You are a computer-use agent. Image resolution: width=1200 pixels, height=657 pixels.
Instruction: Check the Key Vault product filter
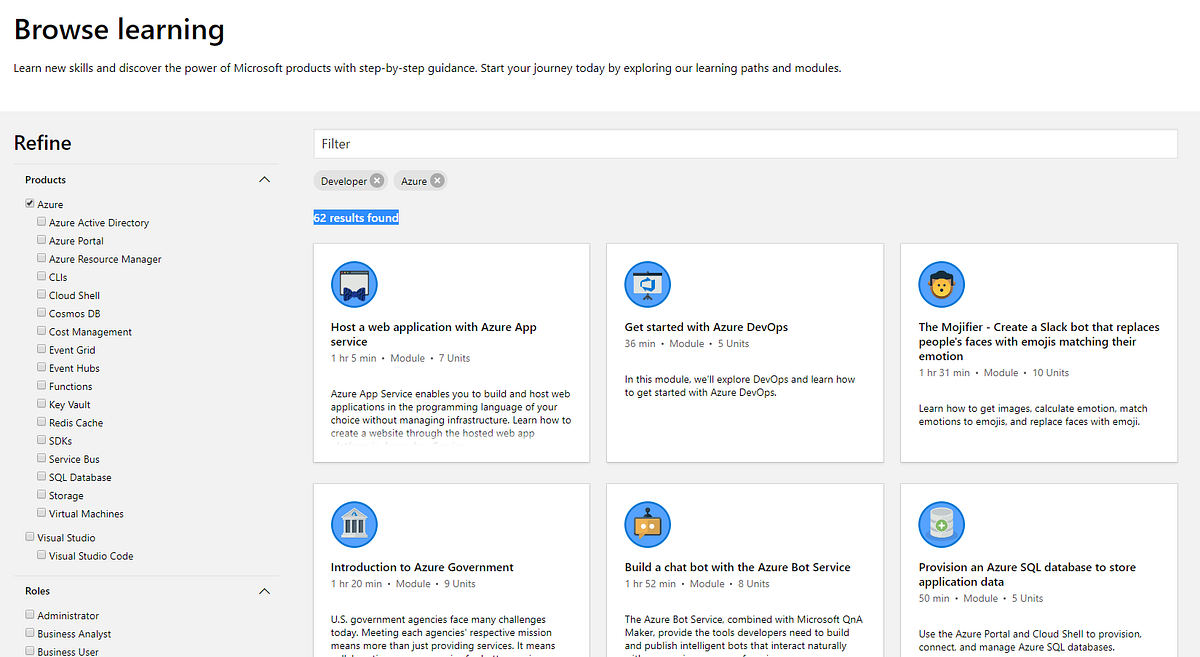pyautogui.click(x=40, y=404)
